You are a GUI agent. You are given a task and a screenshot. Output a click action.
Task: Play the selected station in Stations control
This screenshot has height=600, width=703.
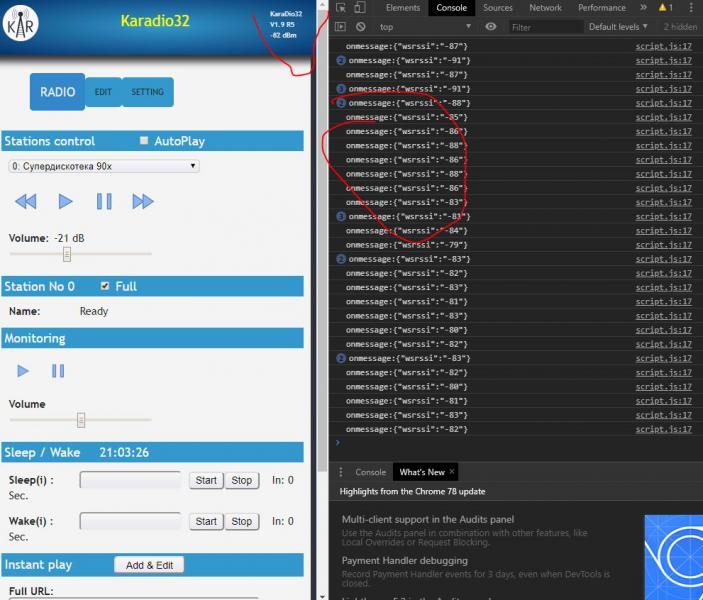point(65,202)
